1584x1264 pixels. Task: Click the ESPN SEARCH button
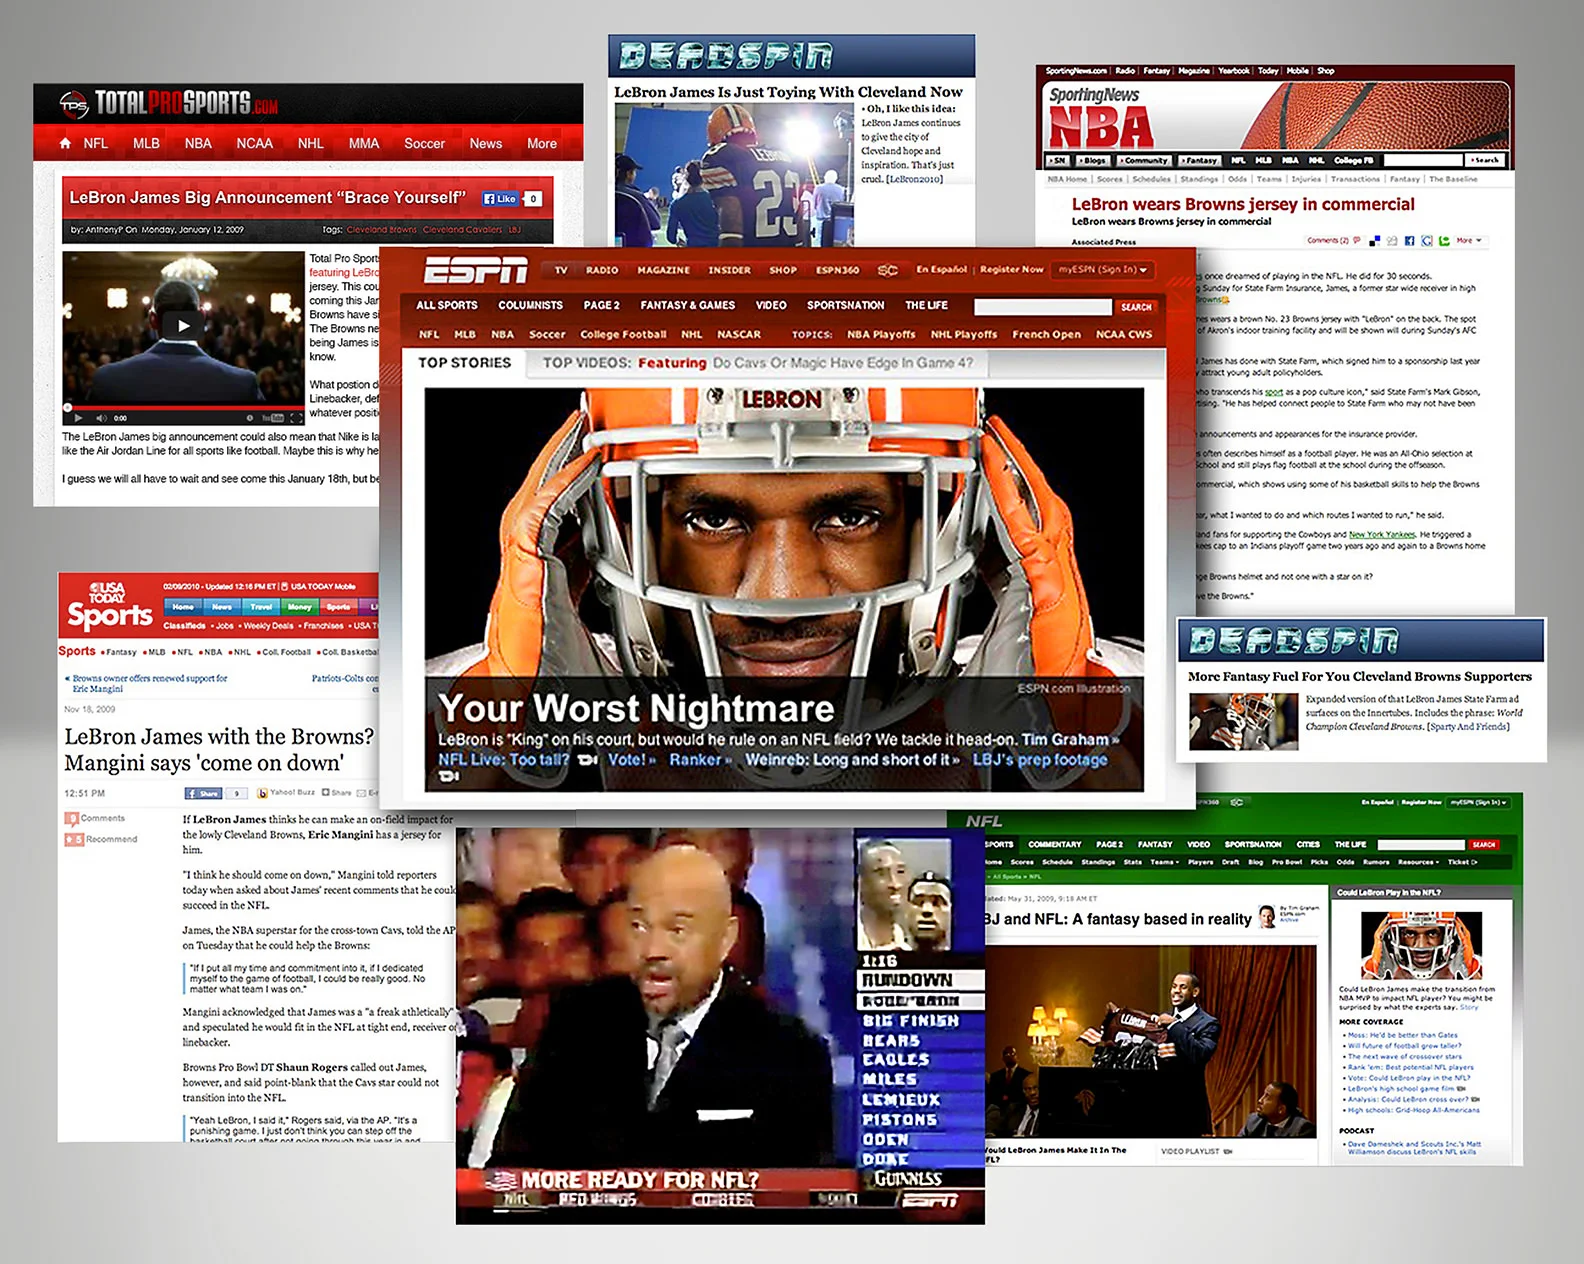pyautogui.click(x=1136, y=307)
